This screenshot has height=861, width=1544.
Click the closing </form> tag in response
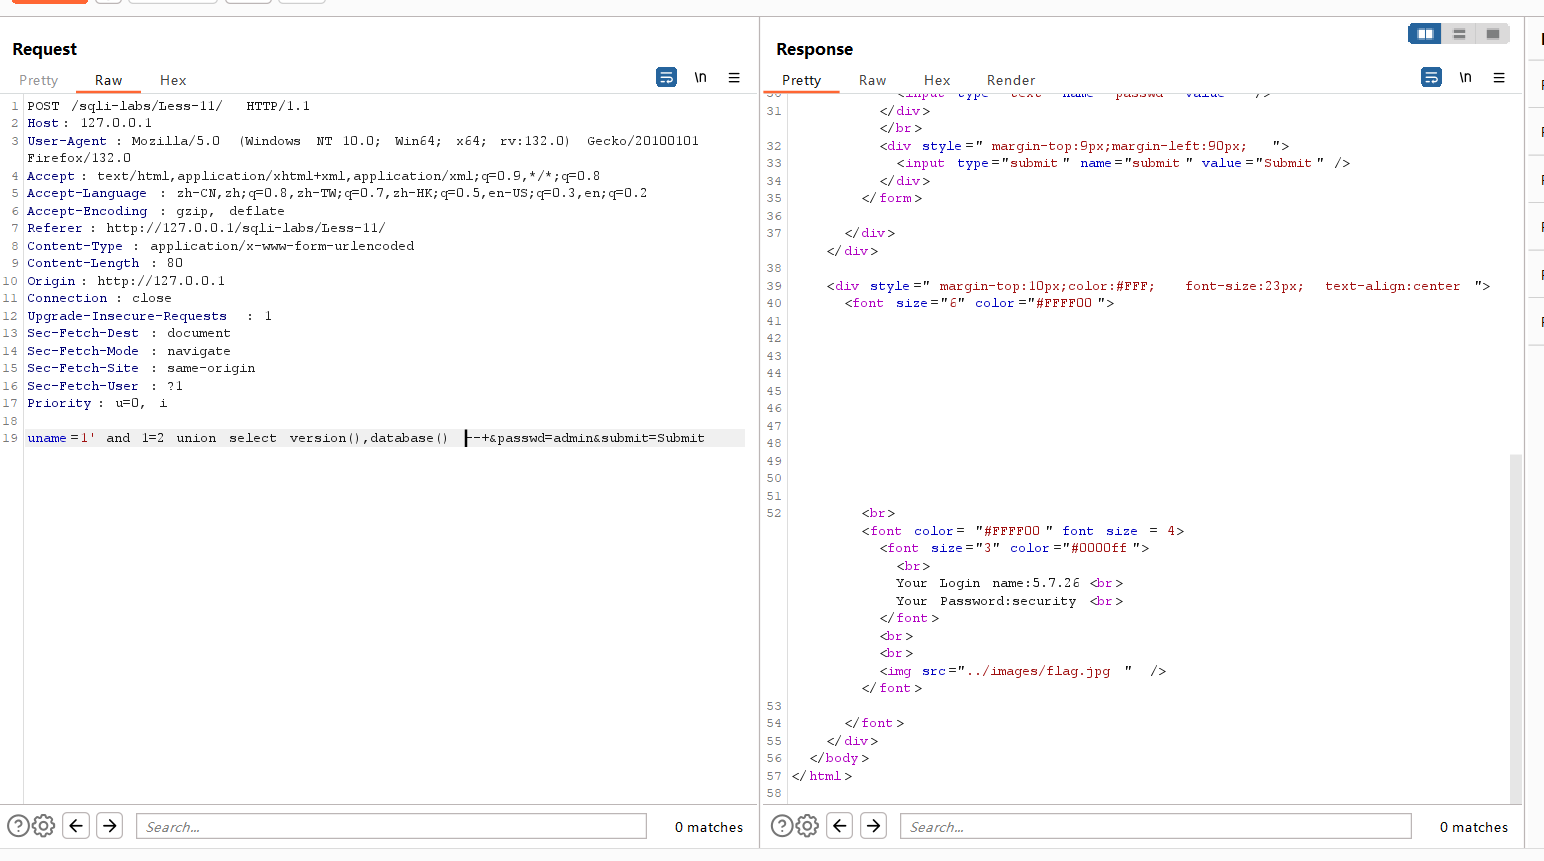[892, 198]
